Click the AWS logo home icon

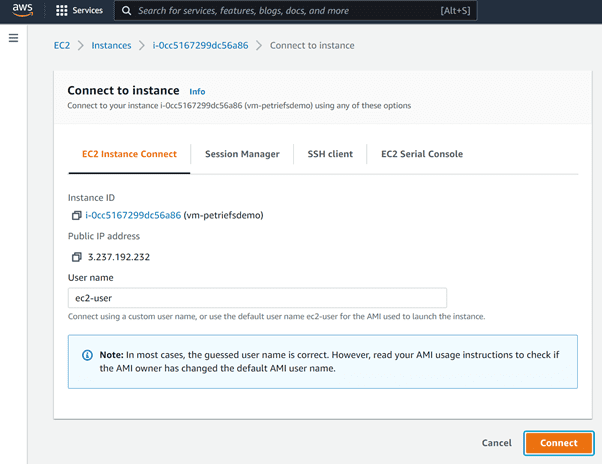pyautogui.click(x=23, y=10)
